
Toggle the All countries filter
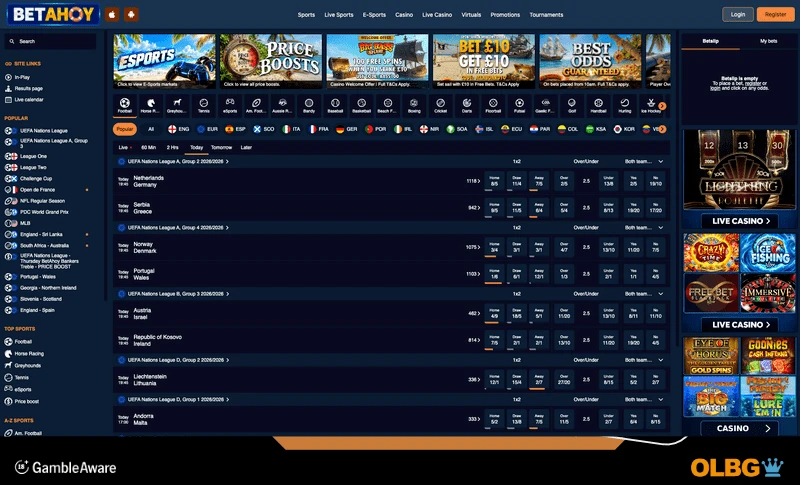point(151,129)
